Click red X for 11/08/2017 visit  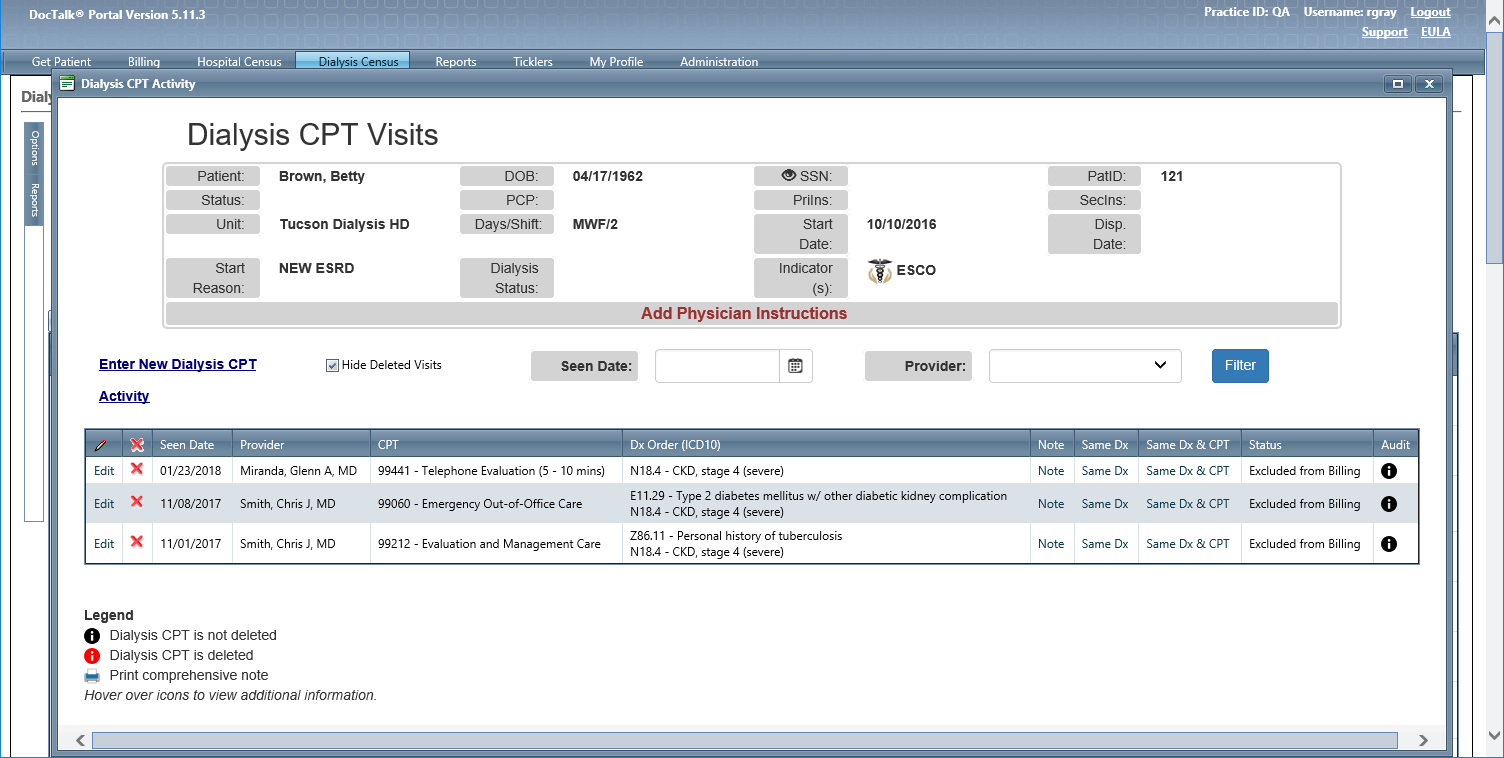tap(137, 503)
